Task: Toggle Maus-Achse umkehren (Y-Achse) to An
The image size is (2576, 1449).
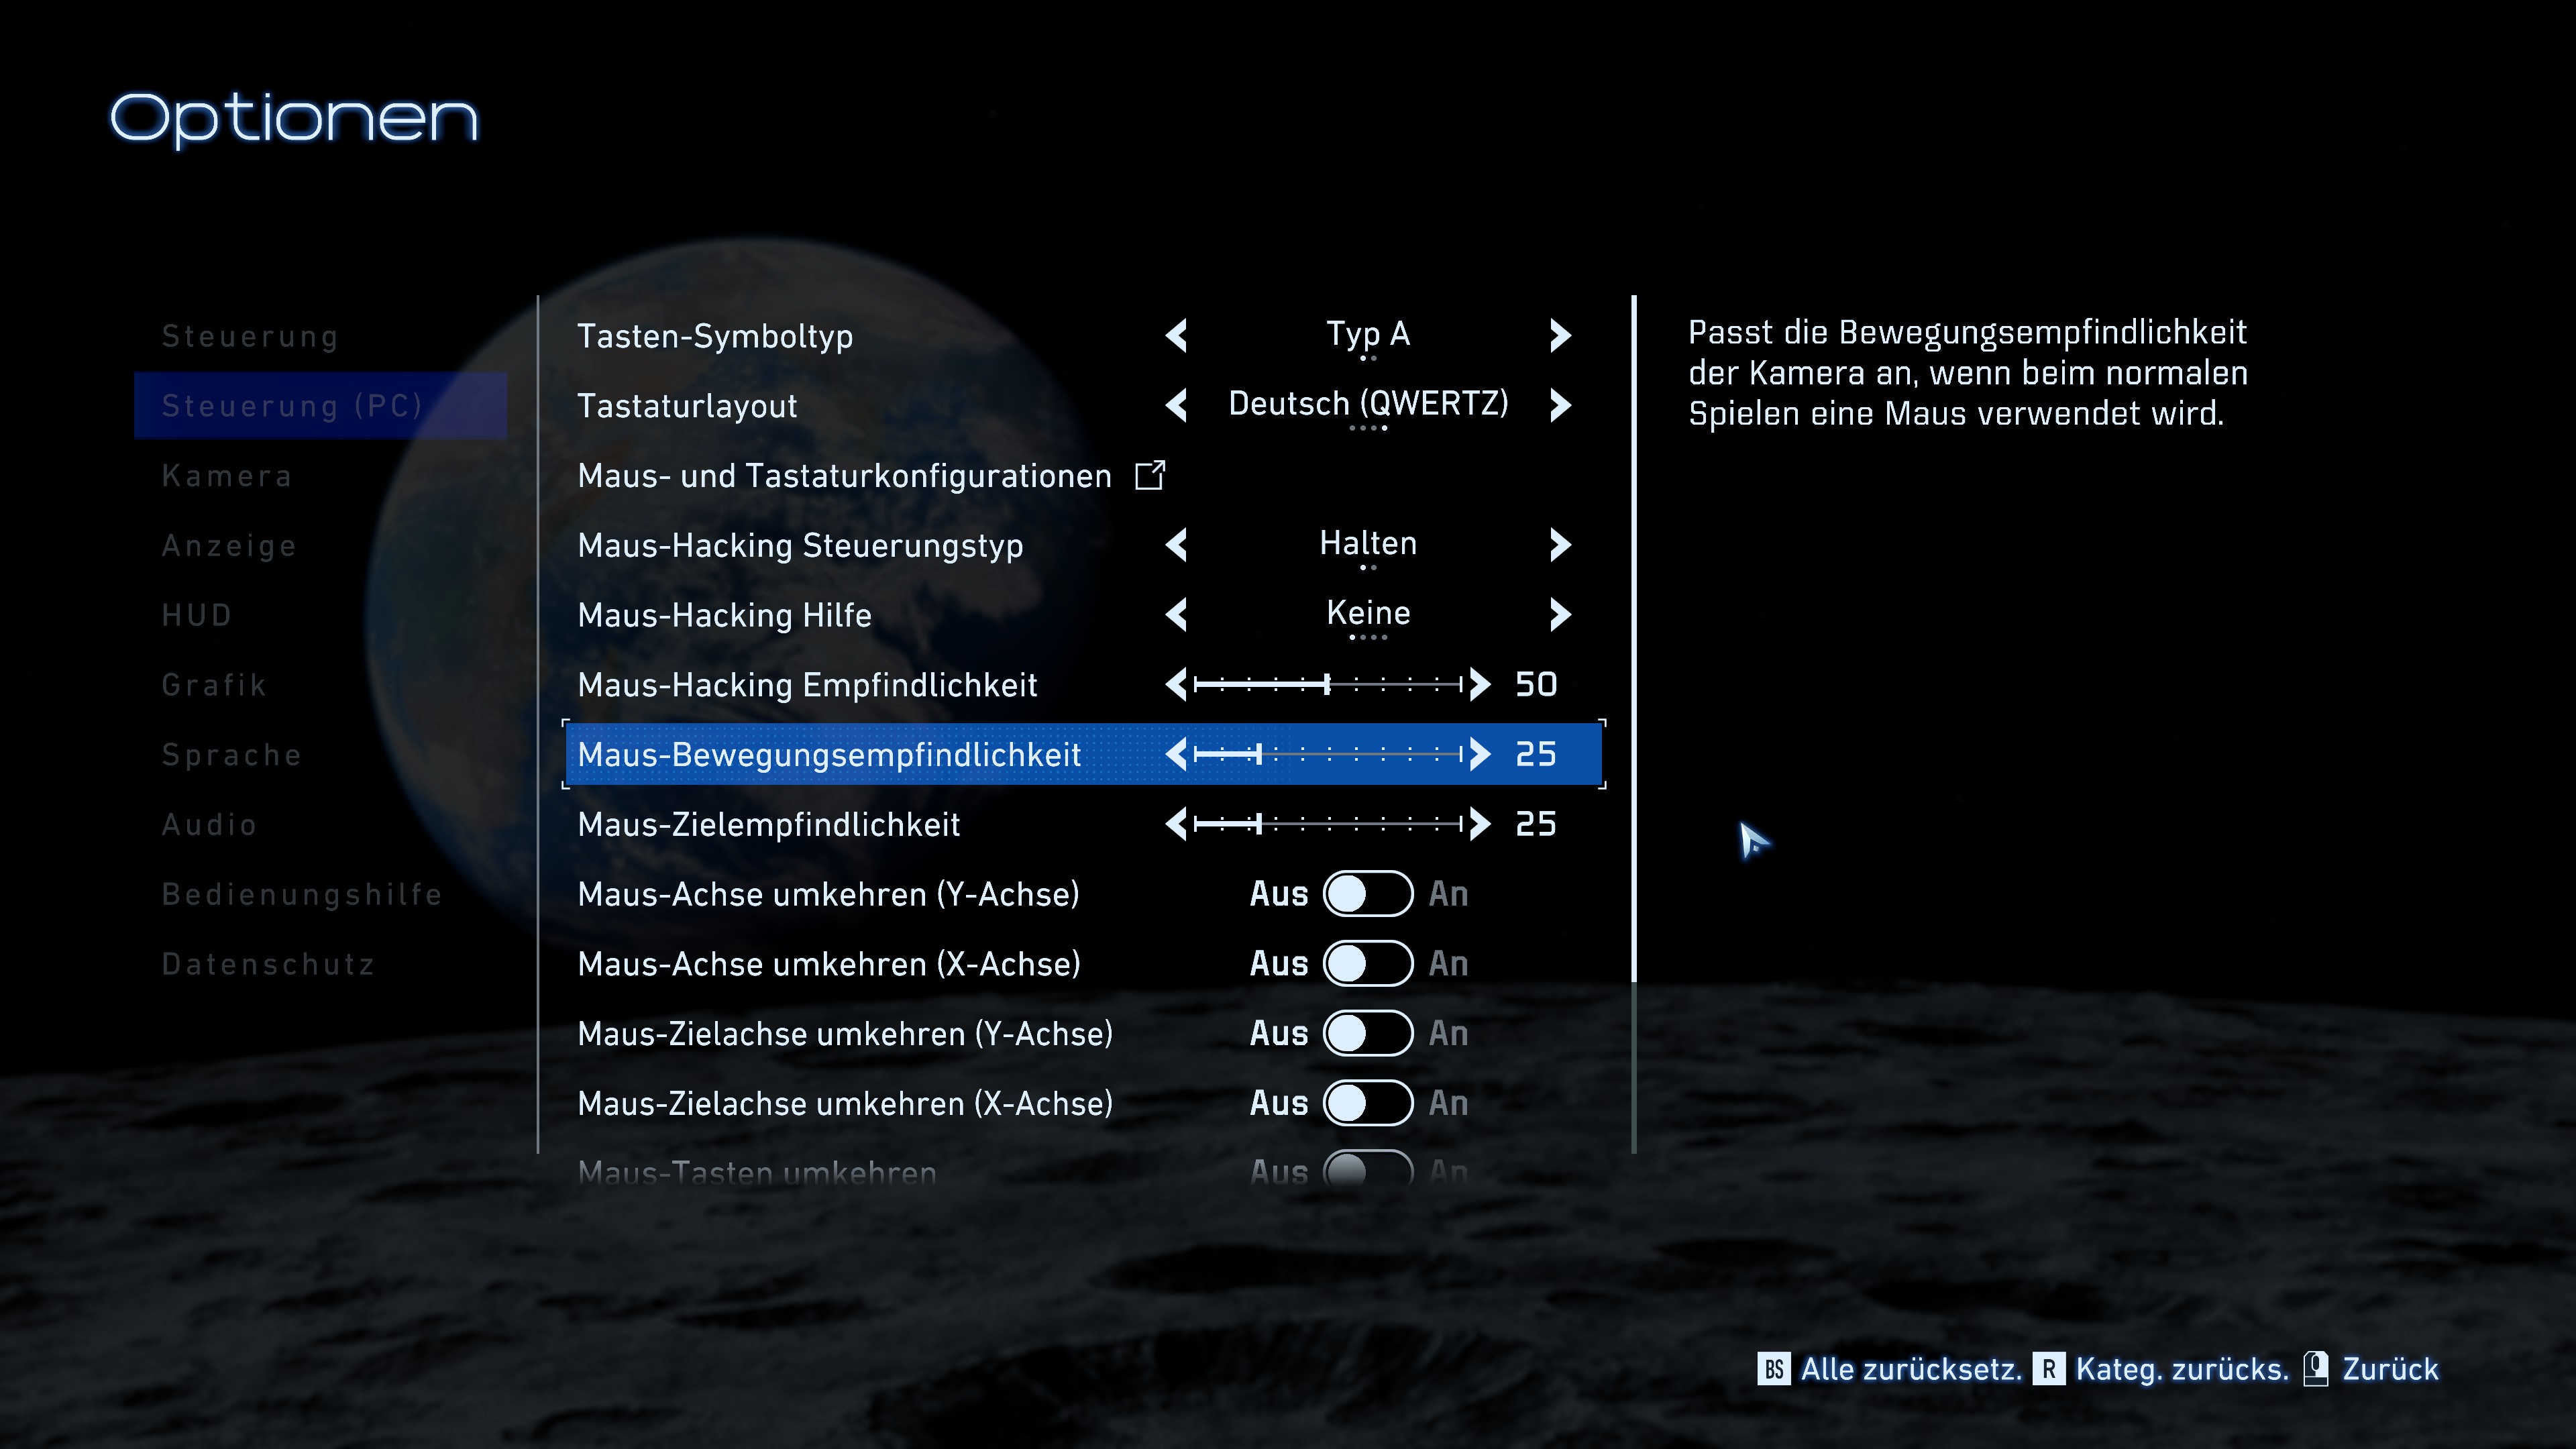Action: coord(1368,894)
